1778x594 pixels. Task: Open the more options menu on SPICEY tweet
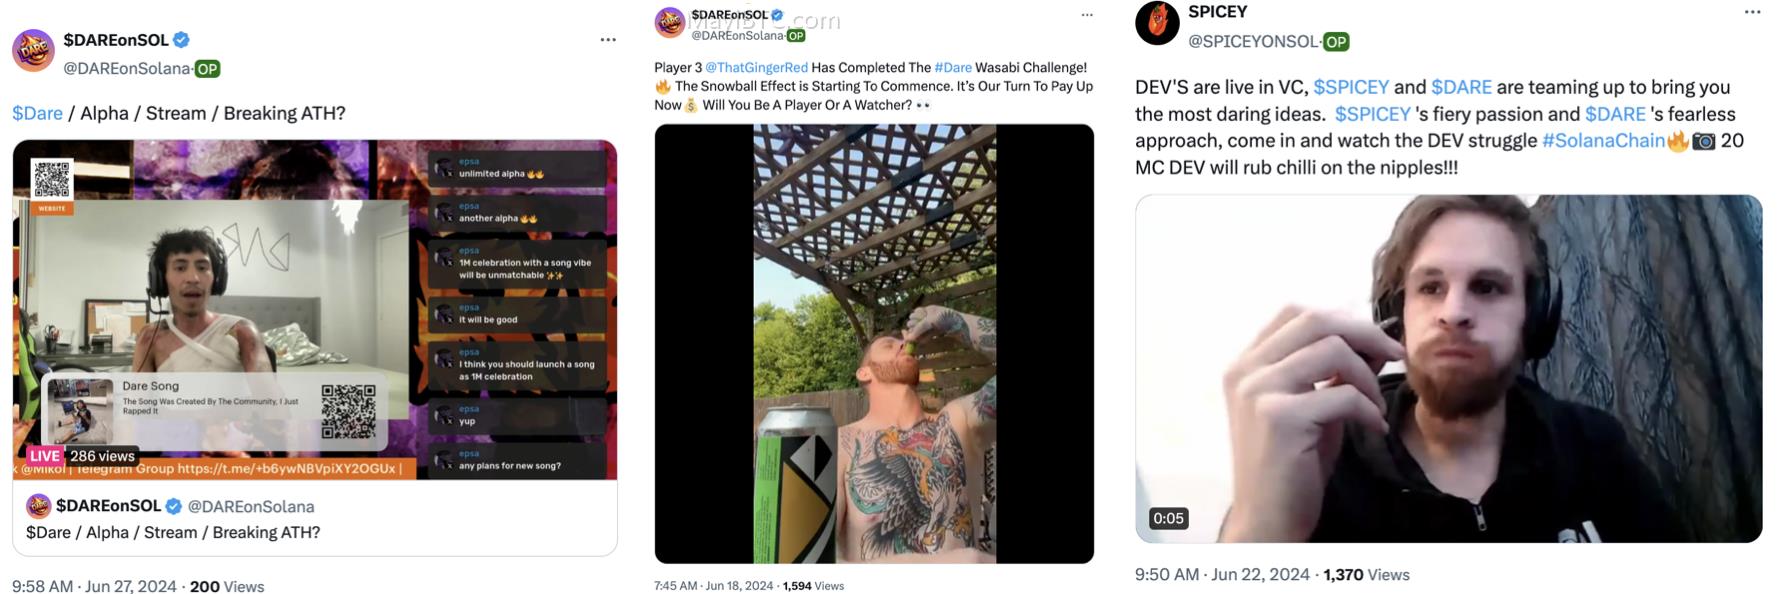(x=1752, y=12)
